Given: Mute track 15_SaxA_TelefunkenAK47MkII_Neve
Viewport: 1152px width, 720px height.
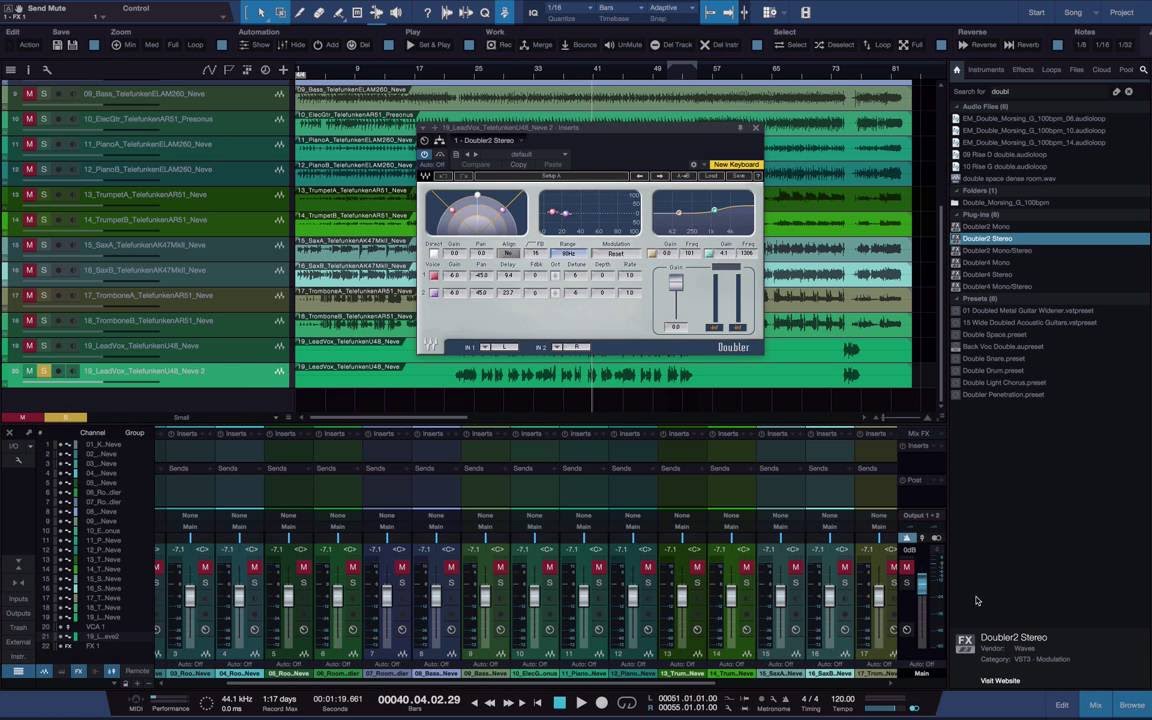Looking at the screenshot, I should [x=29, y=245].
